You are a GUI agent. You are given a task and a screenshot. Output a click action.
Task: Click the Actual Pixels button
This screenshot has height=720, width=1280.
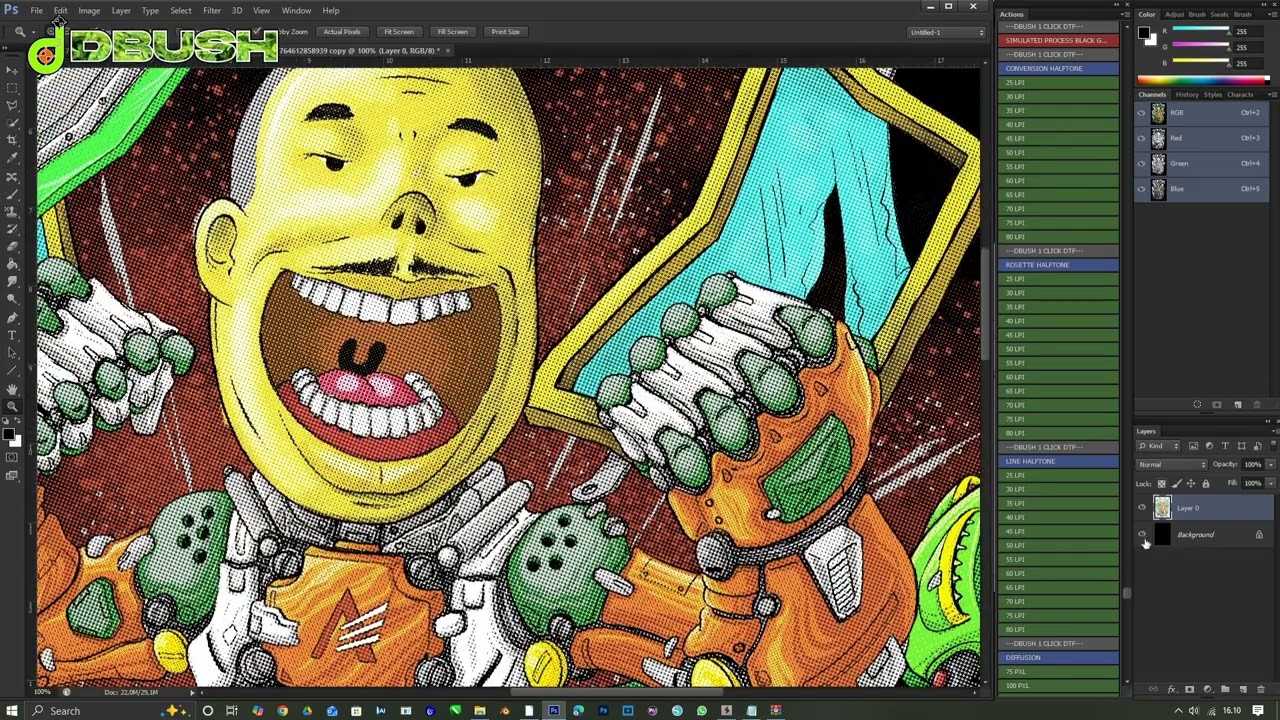click(x=341, y=32)
